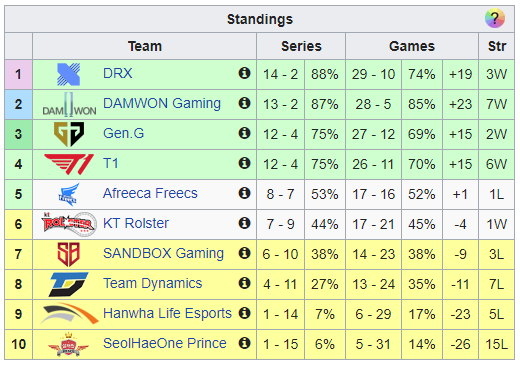
Task: Click the SANDBOX Gaming SB logo
Action: coord(69,254)
